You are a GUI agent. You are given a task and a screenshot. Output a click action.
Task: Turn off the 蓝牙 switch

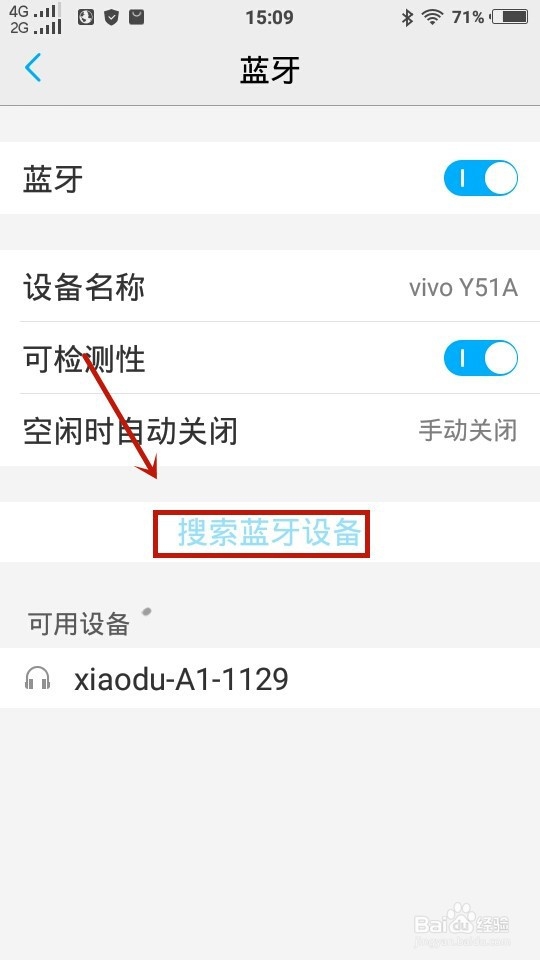[481, 178]
